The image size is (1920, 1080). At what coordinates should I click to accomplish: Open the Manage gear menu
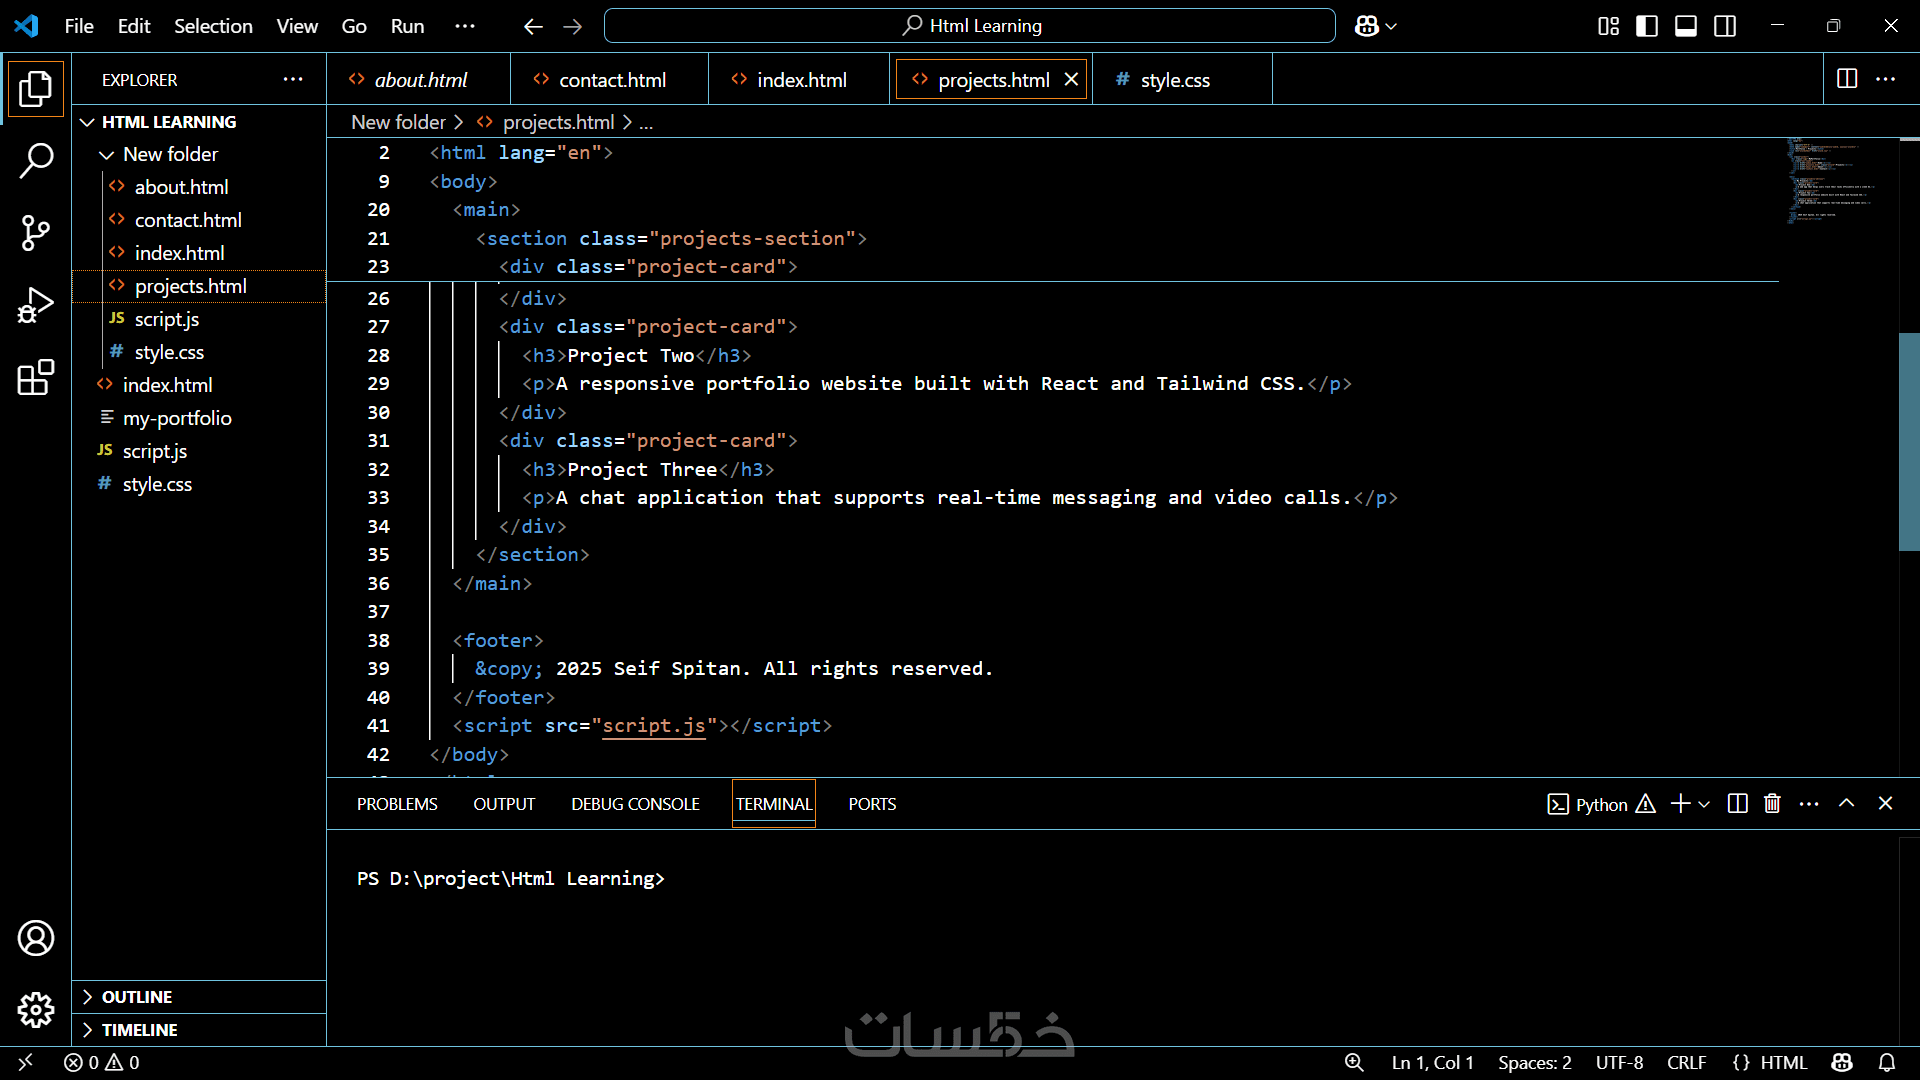coord(36,1010)
